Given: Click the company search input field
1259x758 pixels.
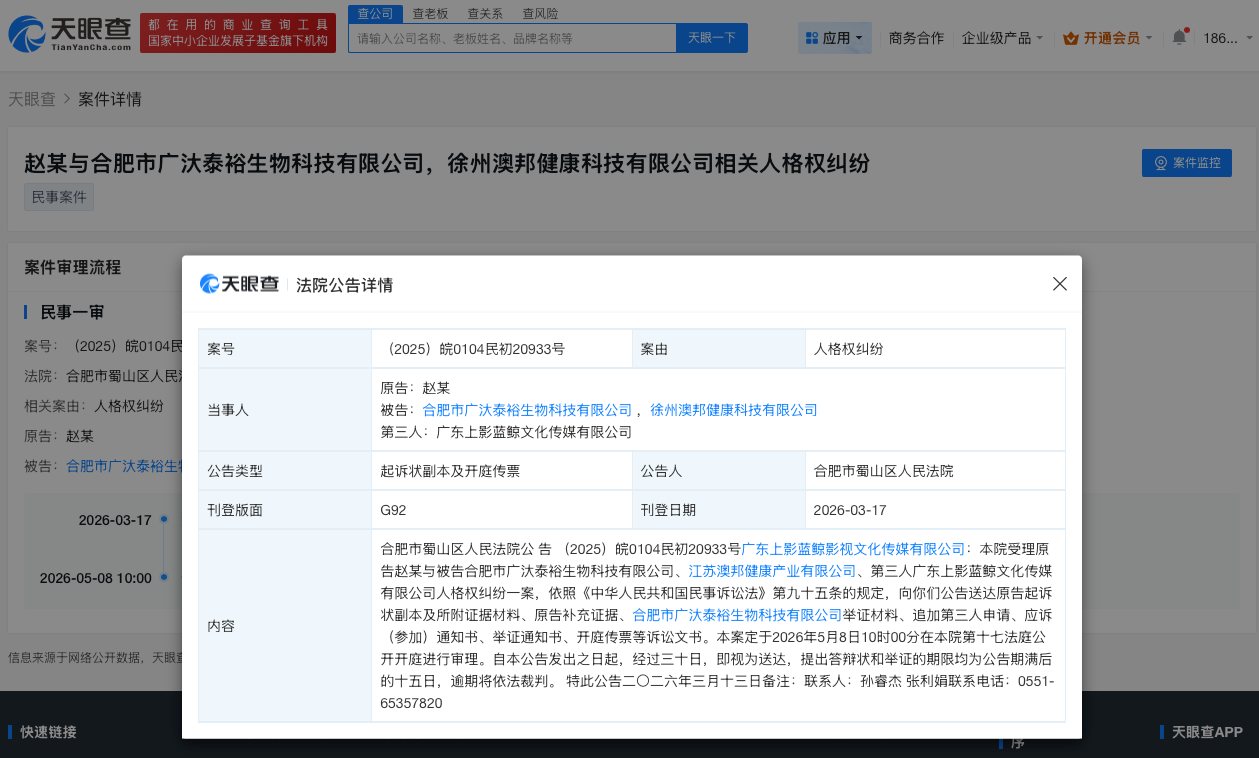Looking at the screenshot, I should pyautogui.click(x=512, y=37).
